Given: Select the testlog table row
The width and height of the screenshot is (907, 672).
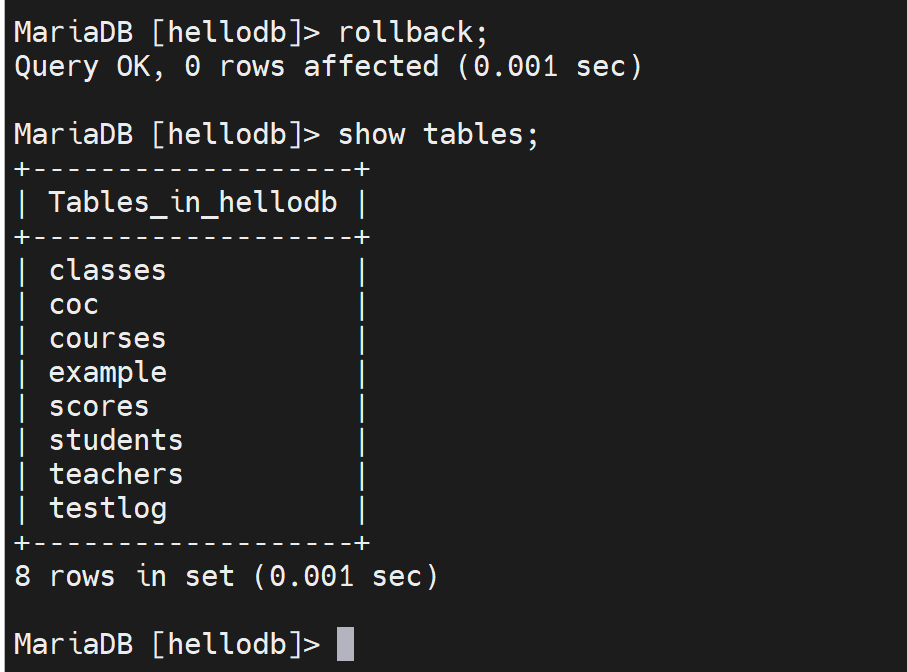Looking at the screenshot, I should pos(107,508).
